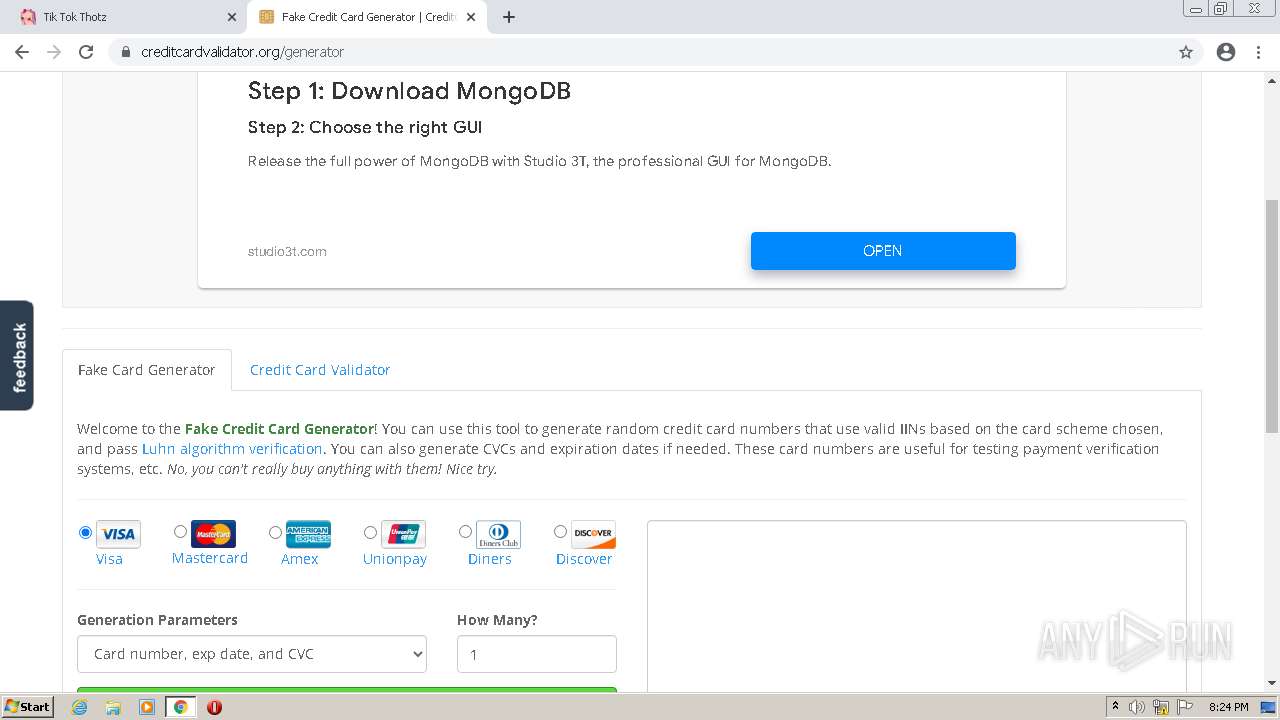Click the Discover logo icon
Screen dimensions: 1280x720
point(593,534)
